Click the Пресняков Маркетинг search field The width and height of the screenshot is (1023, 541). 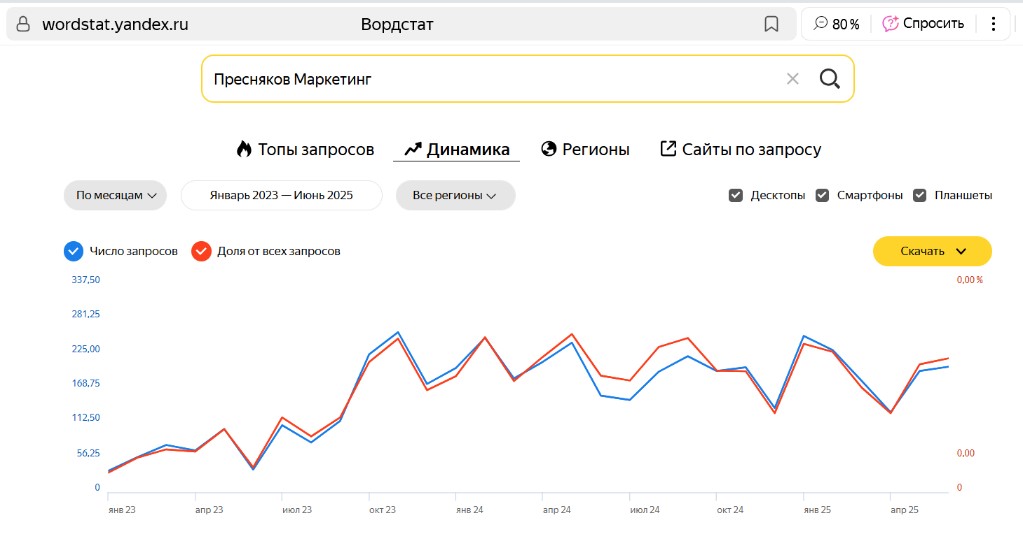(490, 79)
